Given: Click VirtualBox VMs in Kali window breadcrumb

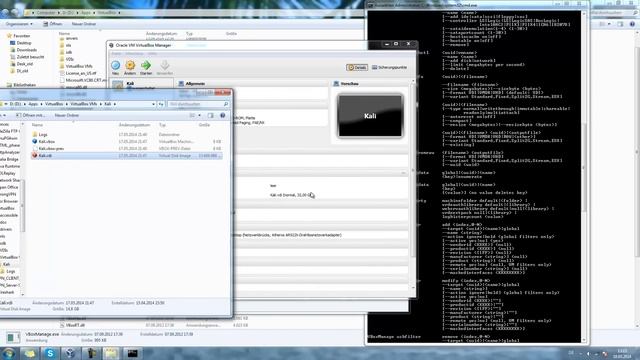Looking at the screenshot, I should (83, 104).
